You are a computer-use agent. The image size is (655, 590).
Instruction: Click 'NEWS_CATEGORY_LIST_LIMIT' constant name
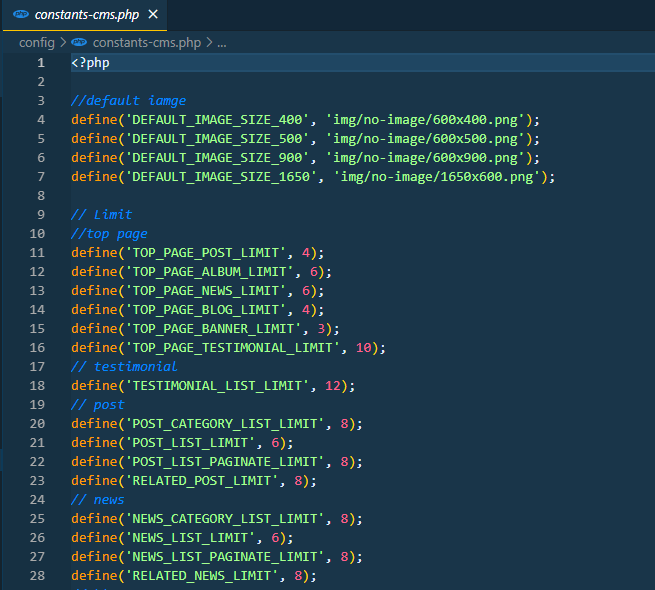click(225, 519)
